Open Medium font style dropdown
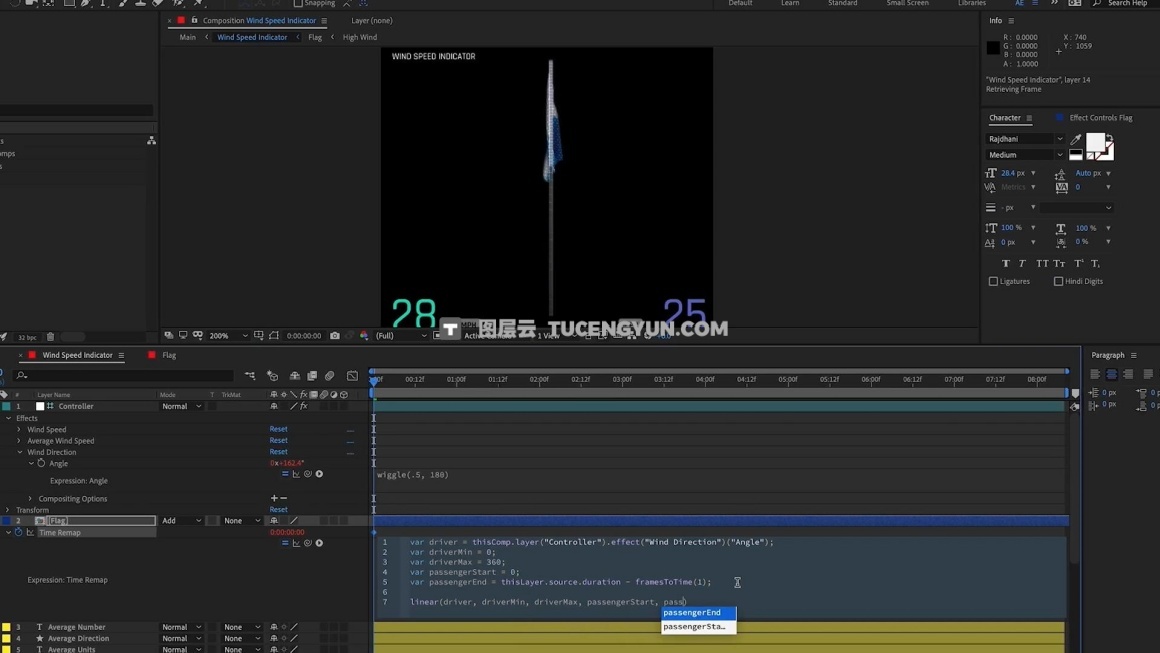 [x=1025, y=155]
